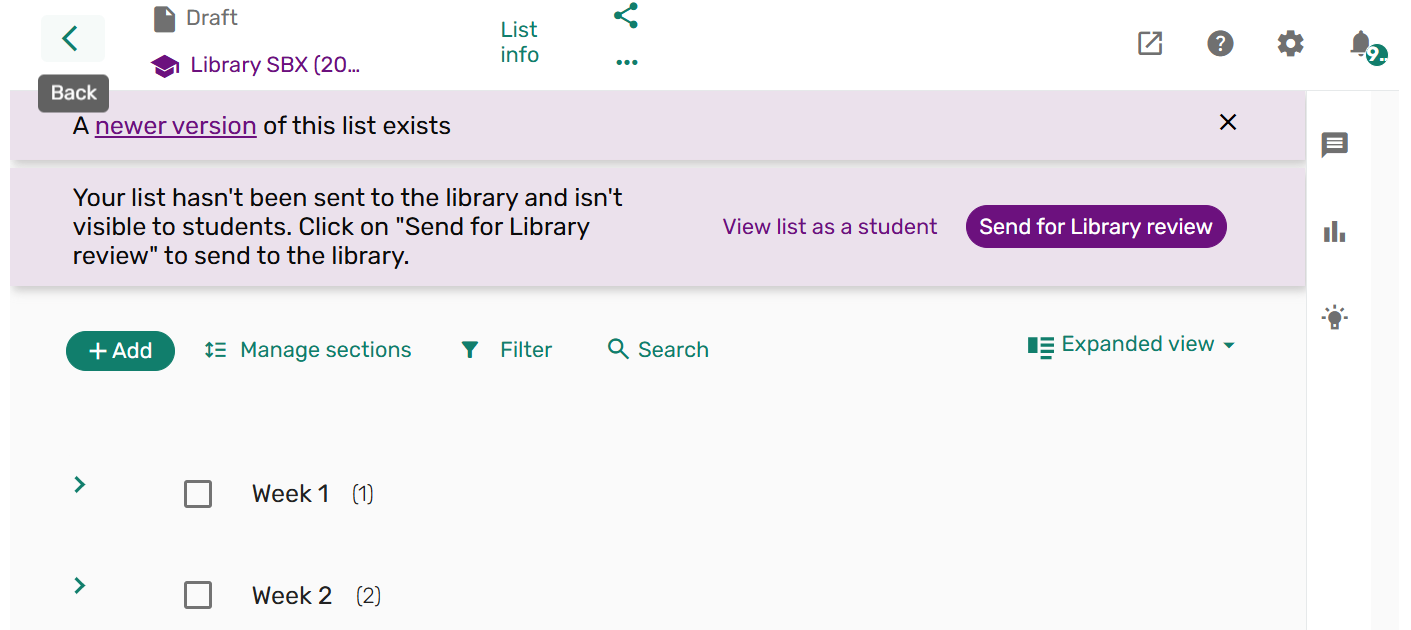The image size is (1411, 630).
Task: Open the Expanded view dropdown
Action: click(1131, 344)
